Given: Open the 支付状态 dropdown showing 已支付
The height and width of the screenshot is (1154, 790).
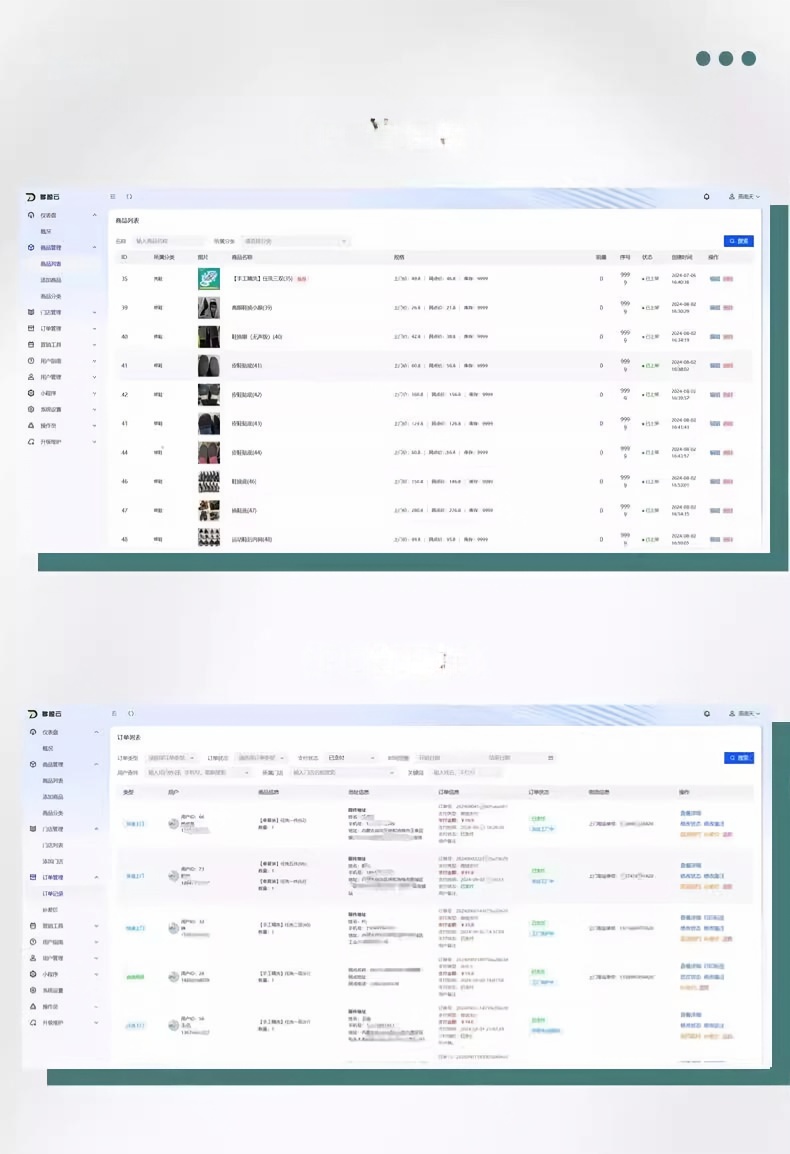Looking at the screenshot, I should [350, 758].
